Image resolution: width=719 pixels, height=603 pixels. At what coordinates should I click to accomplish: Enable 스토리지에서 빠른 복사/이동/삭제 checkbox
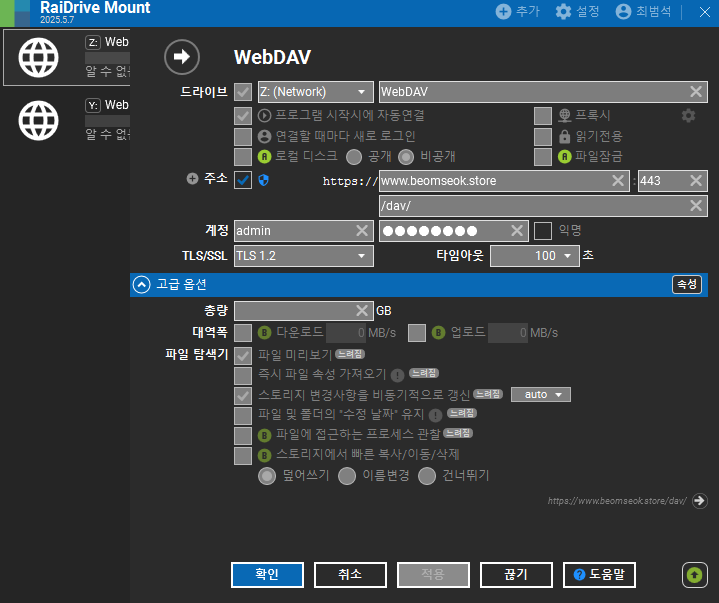tap(243, 456)
